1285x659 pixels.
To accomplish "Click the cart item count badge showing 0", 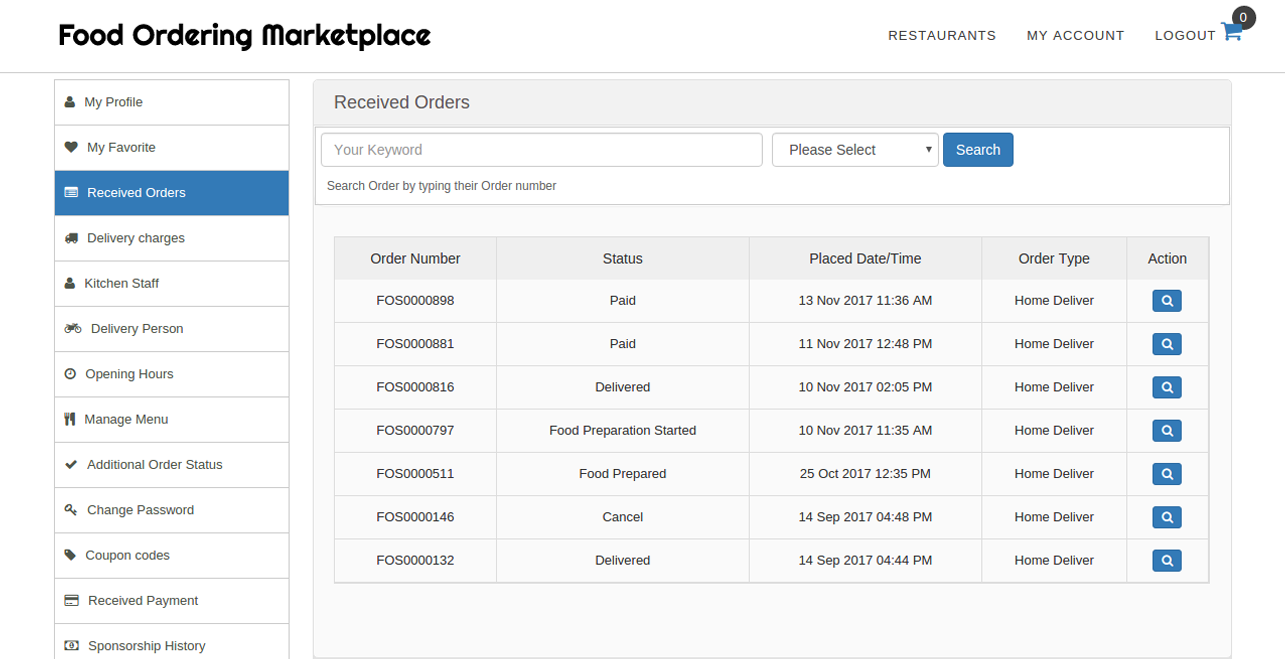I will 1242,17.
